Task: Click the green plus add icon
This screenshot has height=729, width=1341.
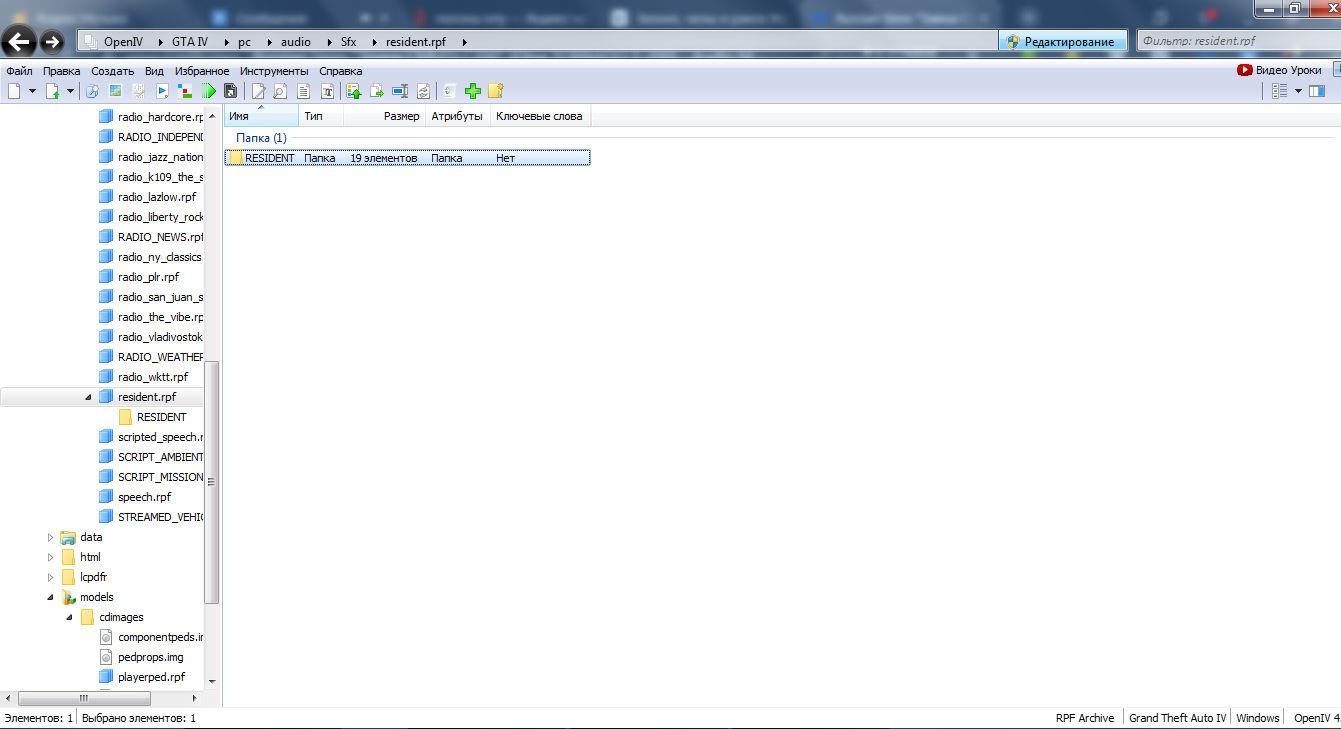Action: [473, 91]
